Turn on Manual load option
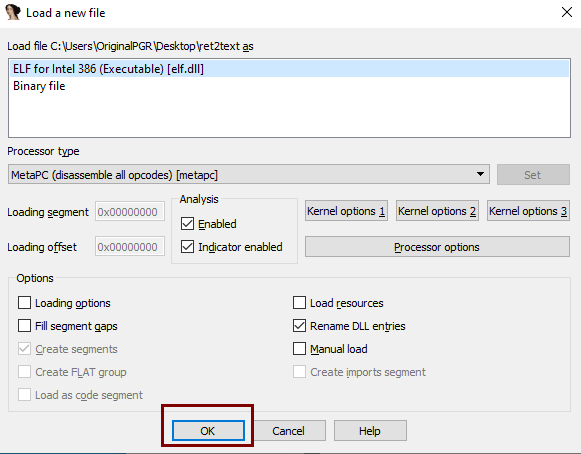This screenshot has height=454, width=581. point(299,349)
